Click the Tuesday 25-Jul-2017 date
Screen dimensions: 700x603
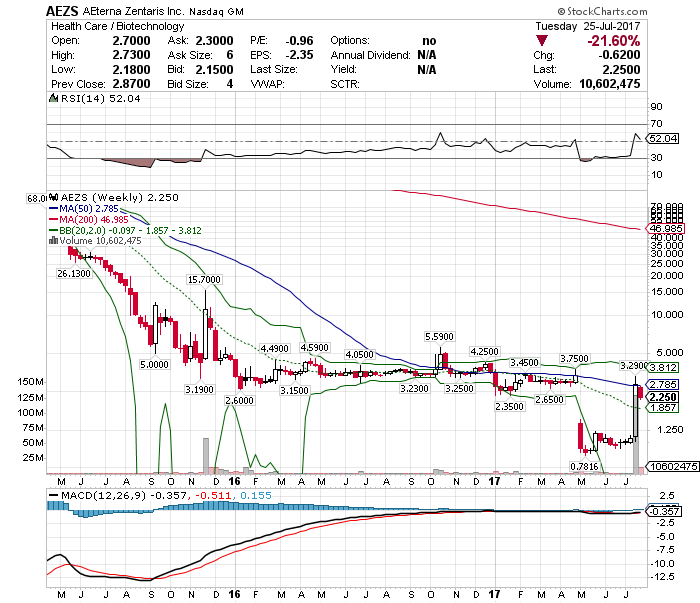click(588, 26)
